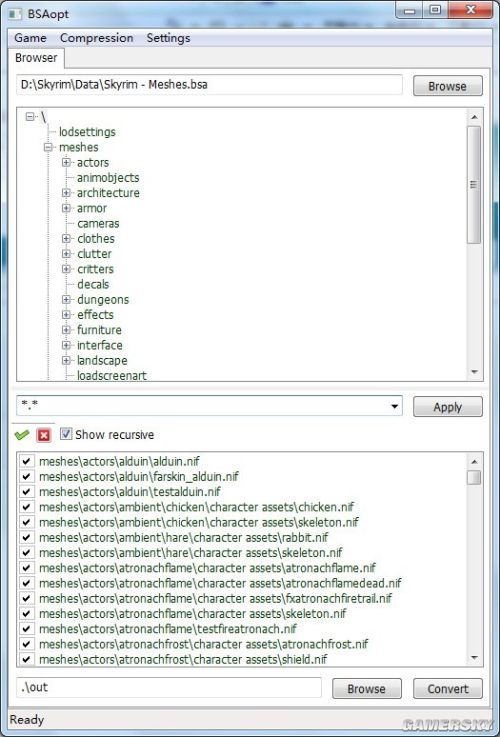Click the .\out output path field
This screenshot has height=737, width=500.
click(169, 687)
